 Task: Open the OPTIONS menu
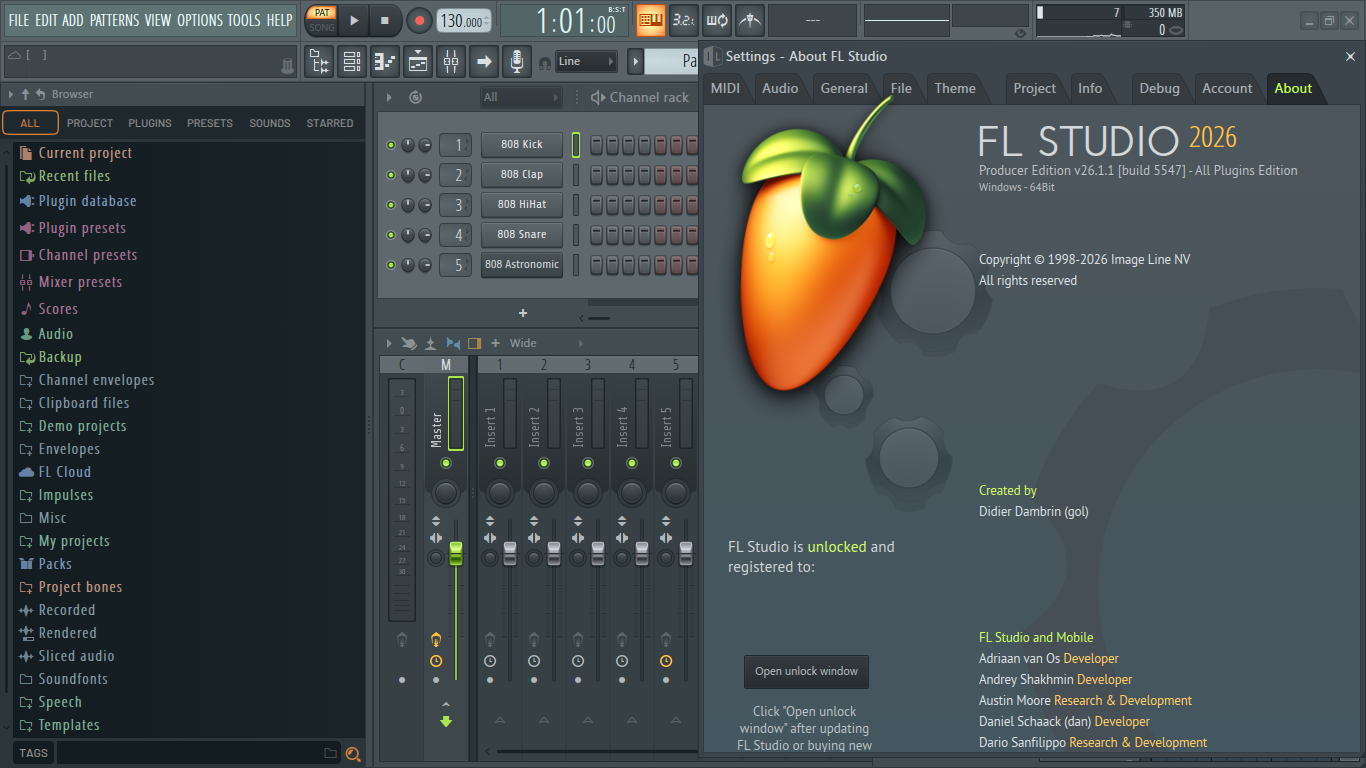[x=199, y=20]
